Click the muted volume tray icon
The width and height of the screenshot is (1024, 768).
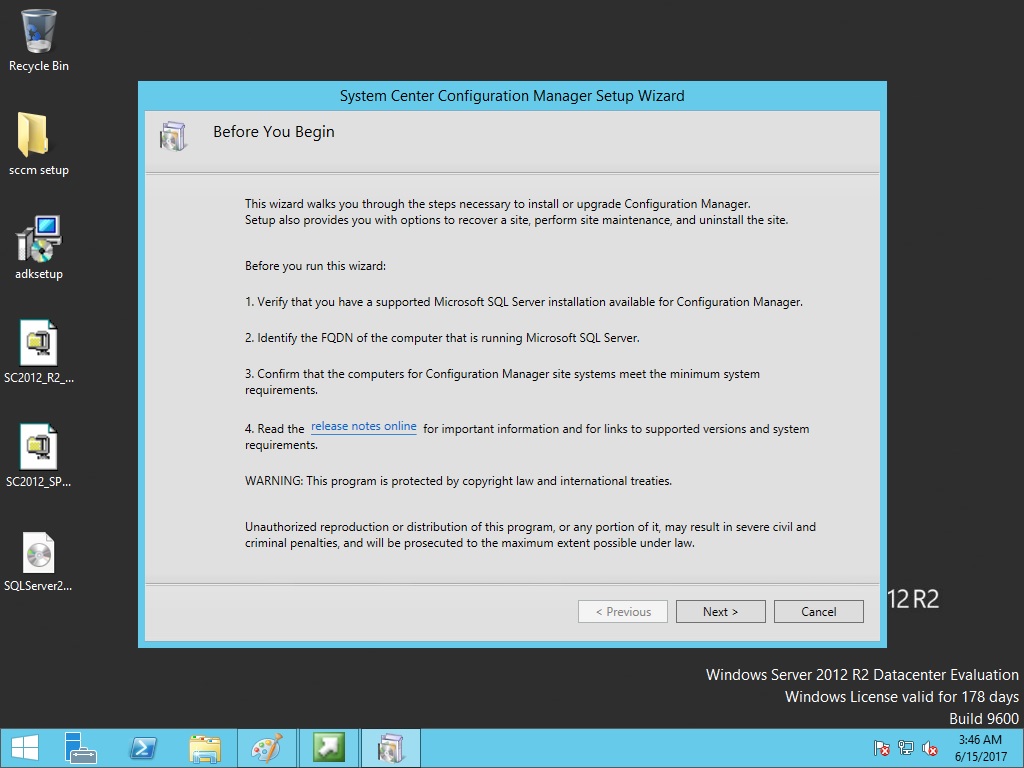[930, 748]
